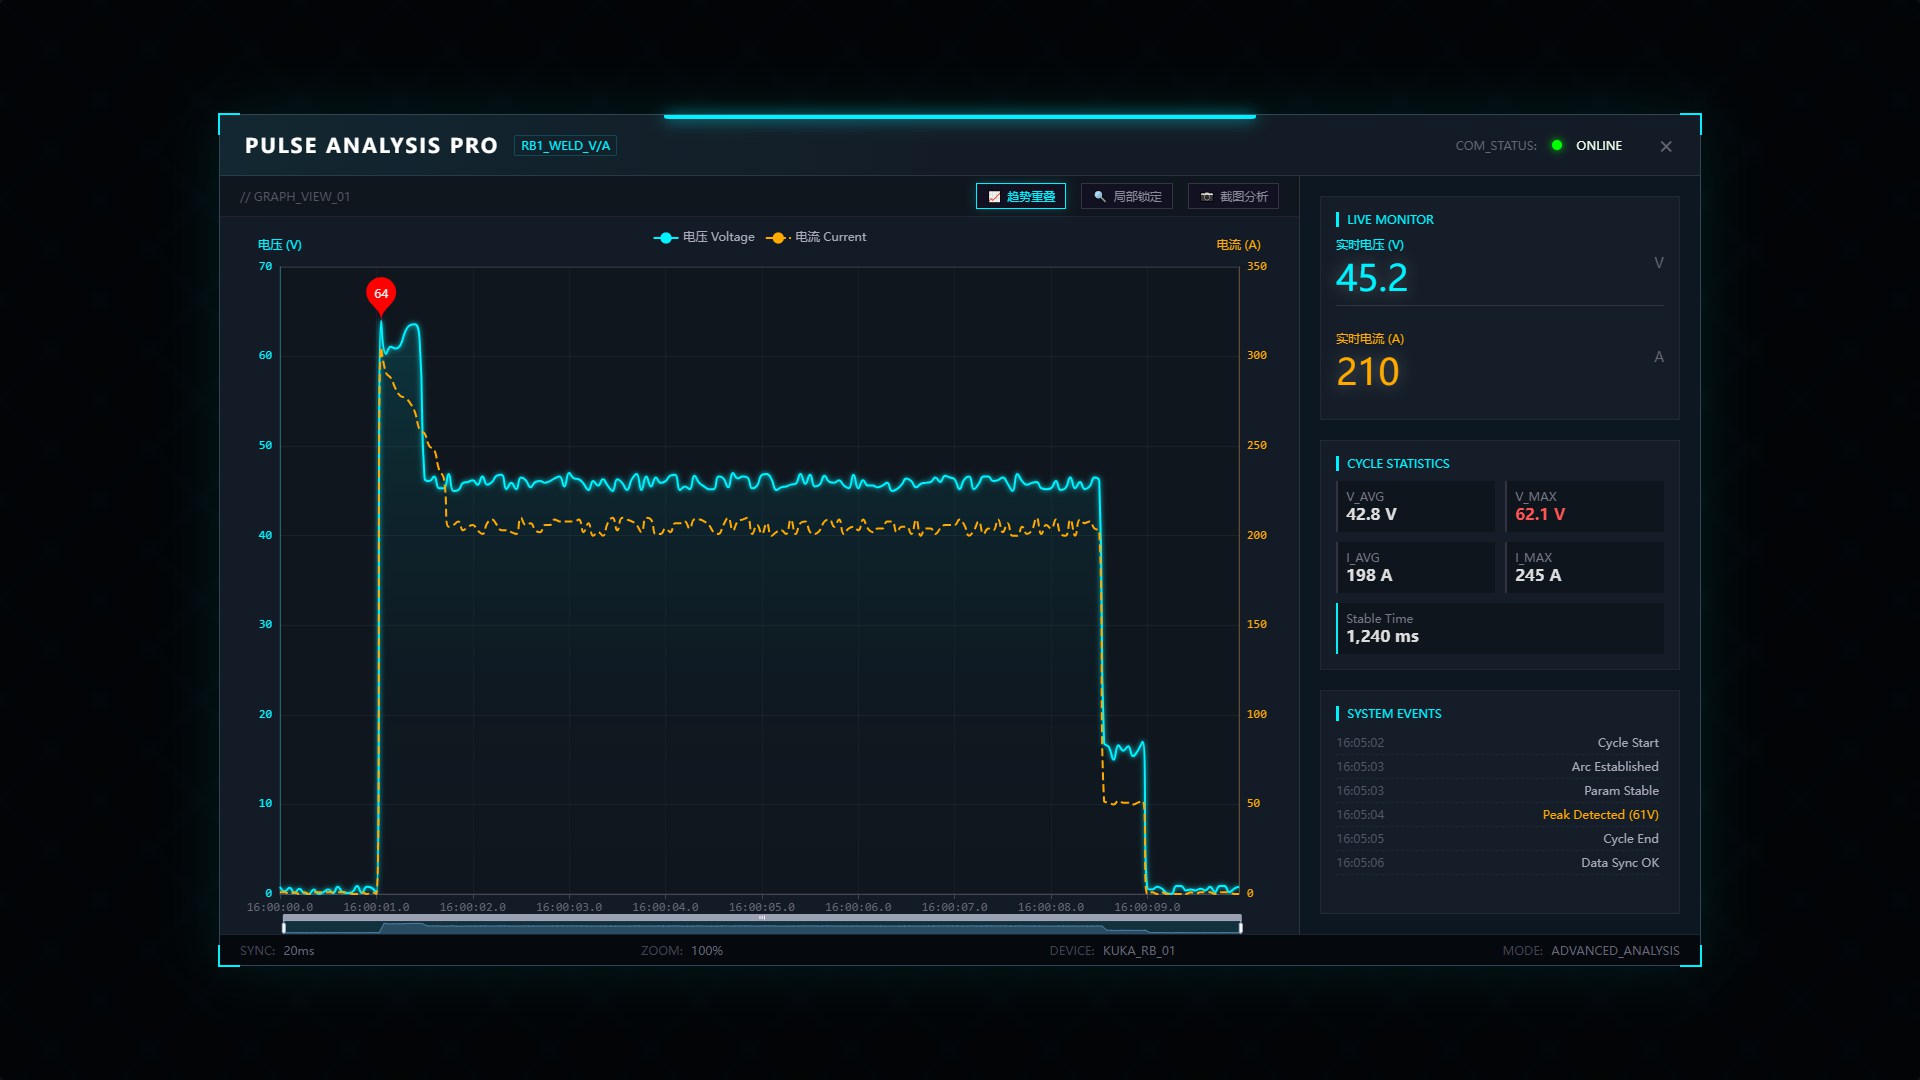Click the trend chart icon in 趋势重叠
This screenshot has width=1920, height=1080.
point(994,197)
